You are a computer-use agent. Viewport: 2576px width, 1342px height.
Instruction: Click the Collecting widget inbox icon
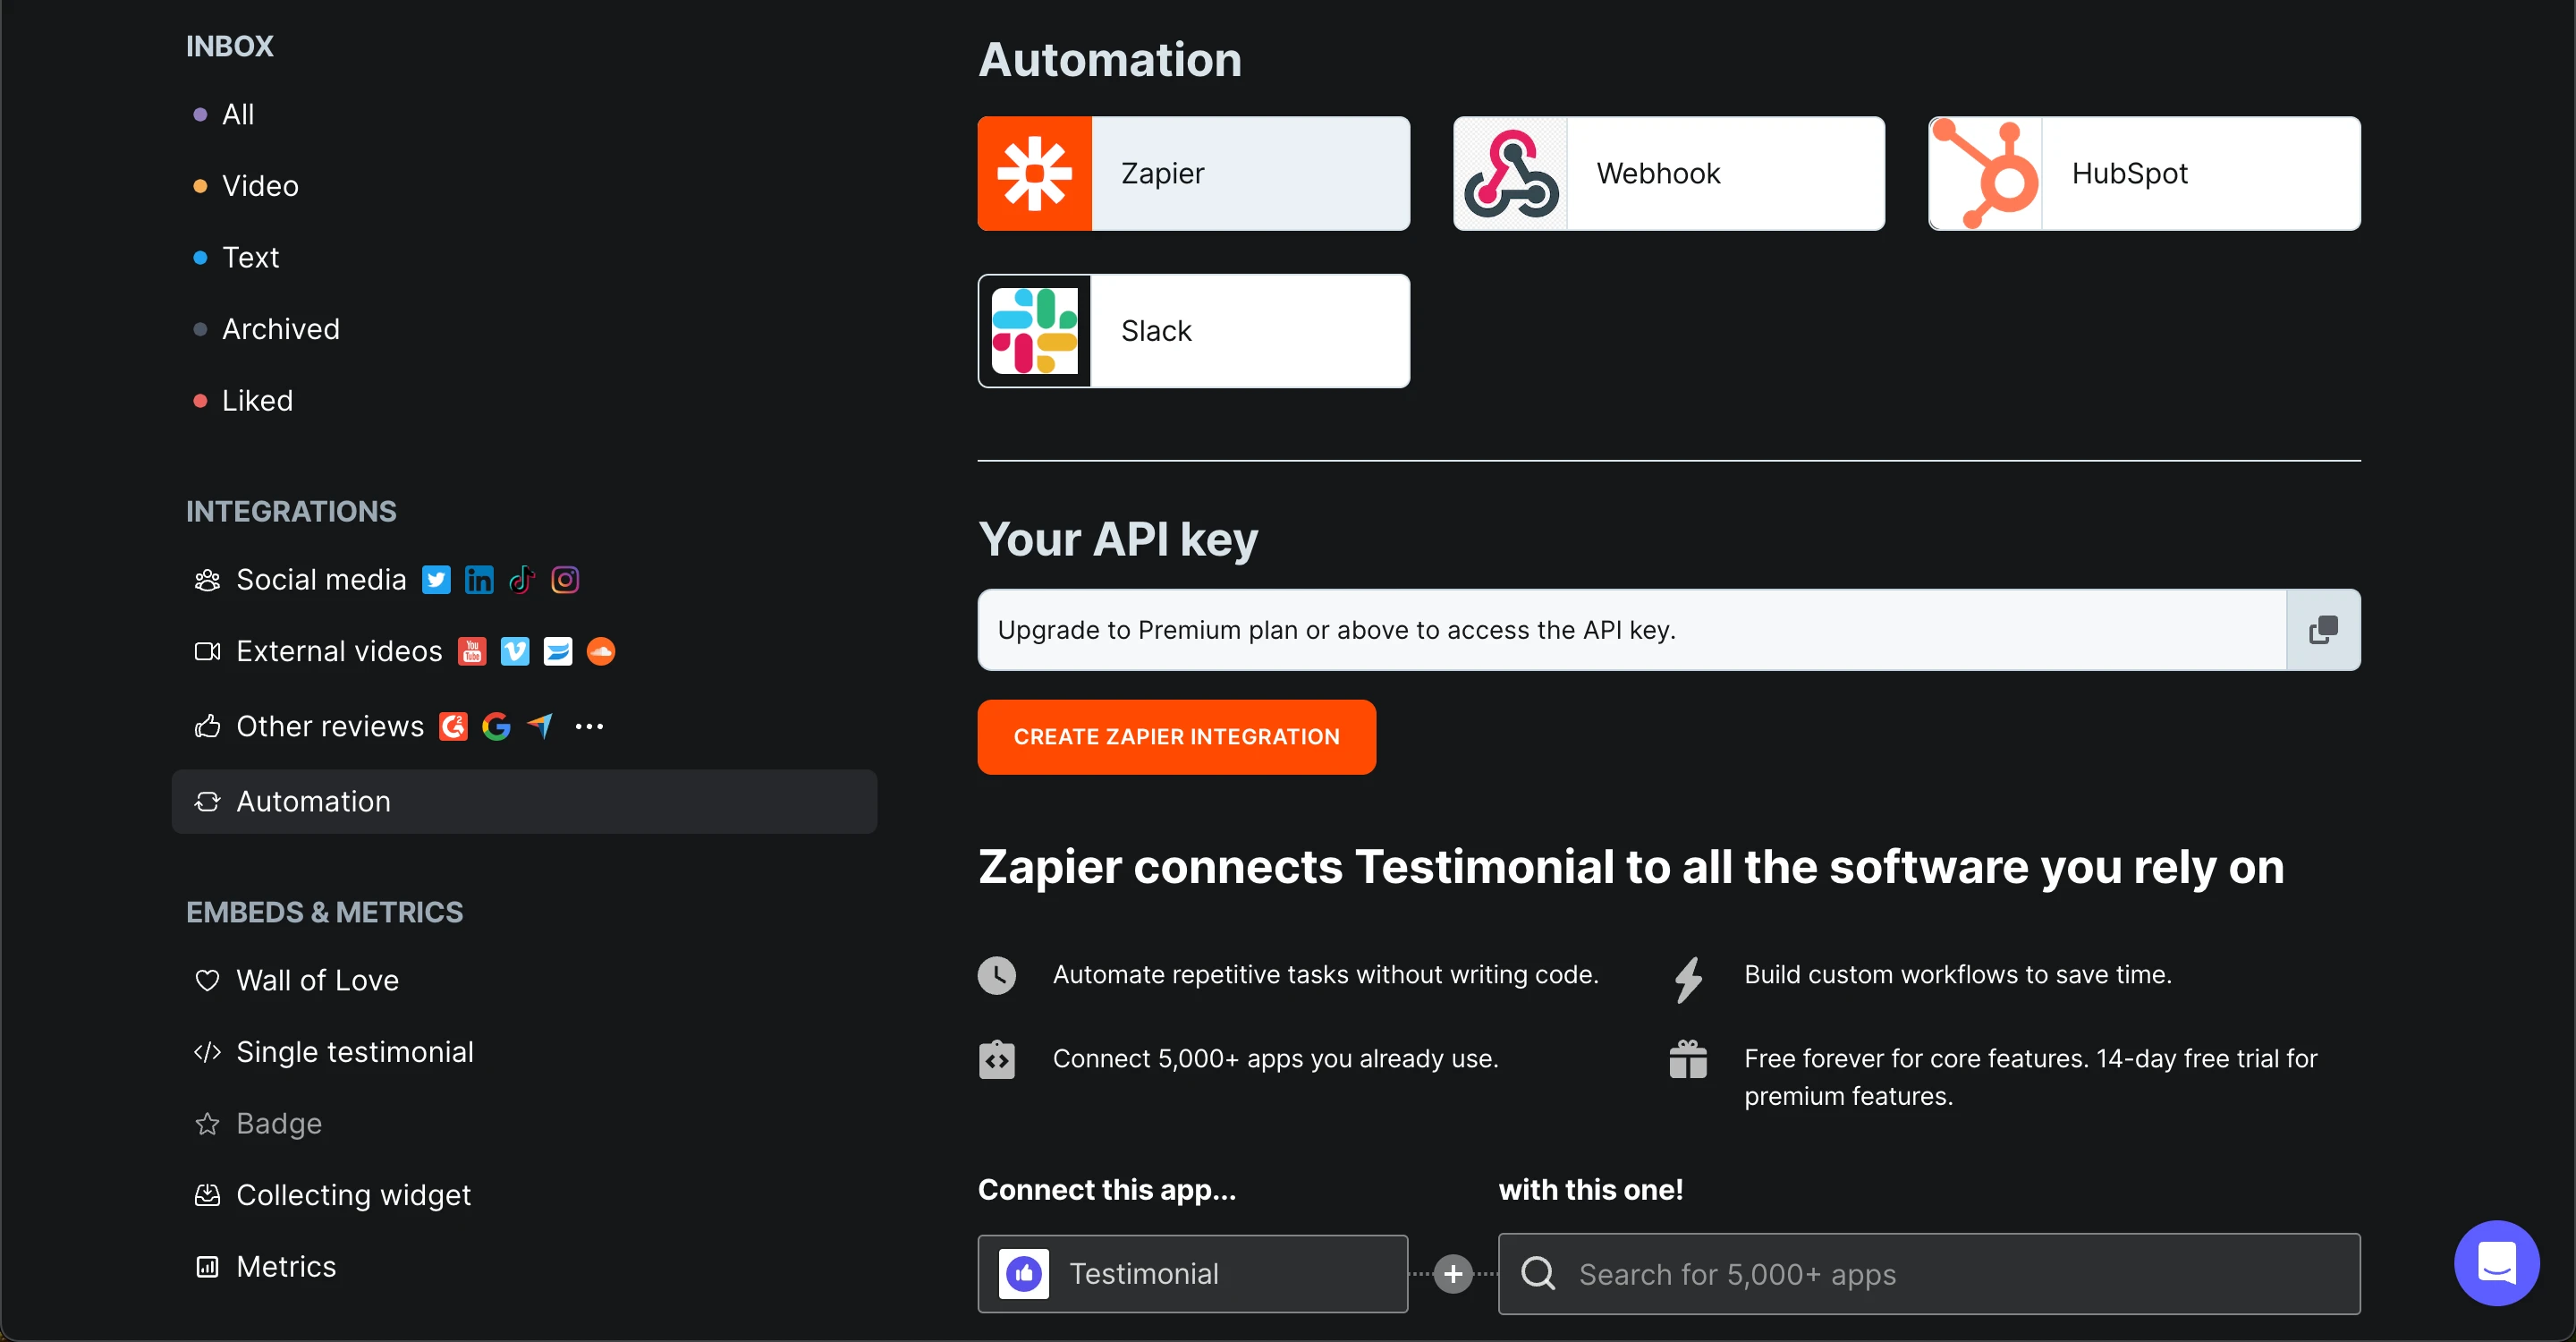pyautogui.click(x=207, y=1196)
